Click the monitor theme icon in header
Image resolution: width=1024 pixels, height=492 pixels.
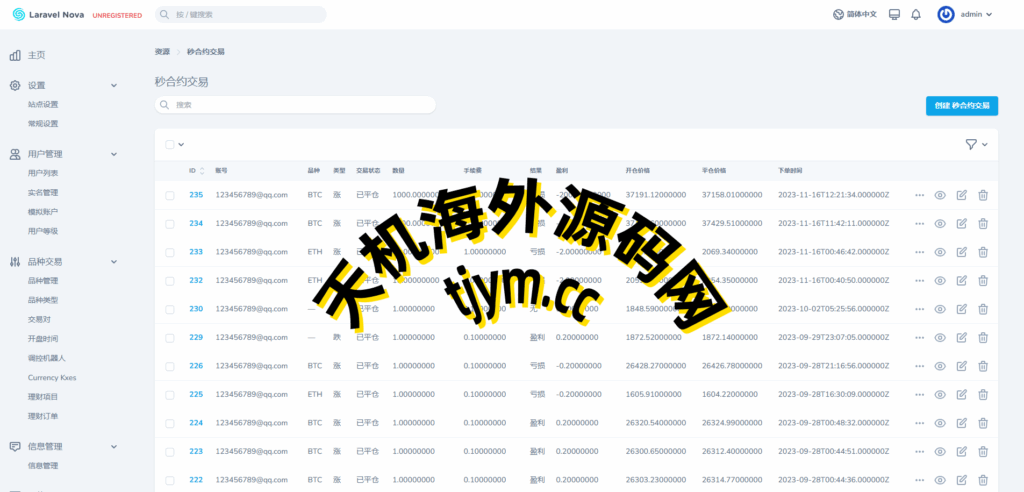tap(894, 15)
